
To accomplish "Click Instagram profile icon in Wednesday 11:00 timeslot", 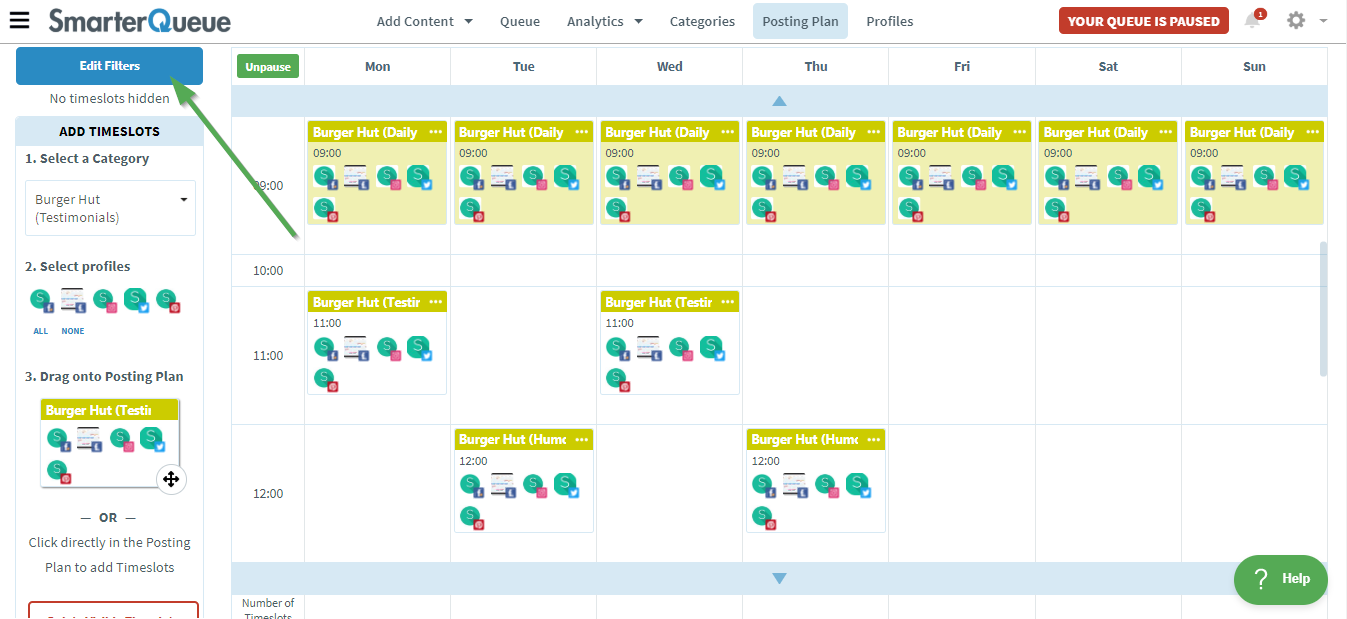I will pyautogui.click(x=681, y=349).
